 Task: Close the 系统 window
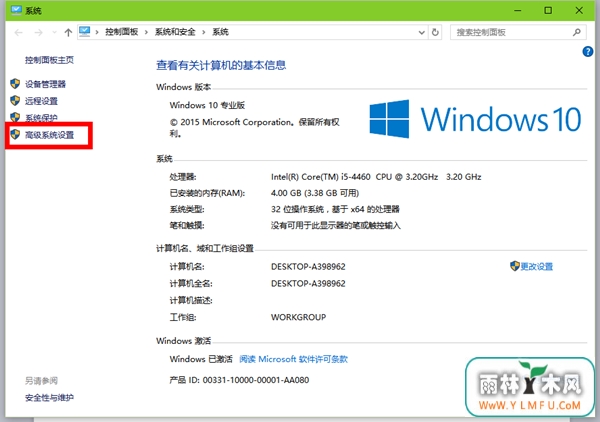point(579,10)
